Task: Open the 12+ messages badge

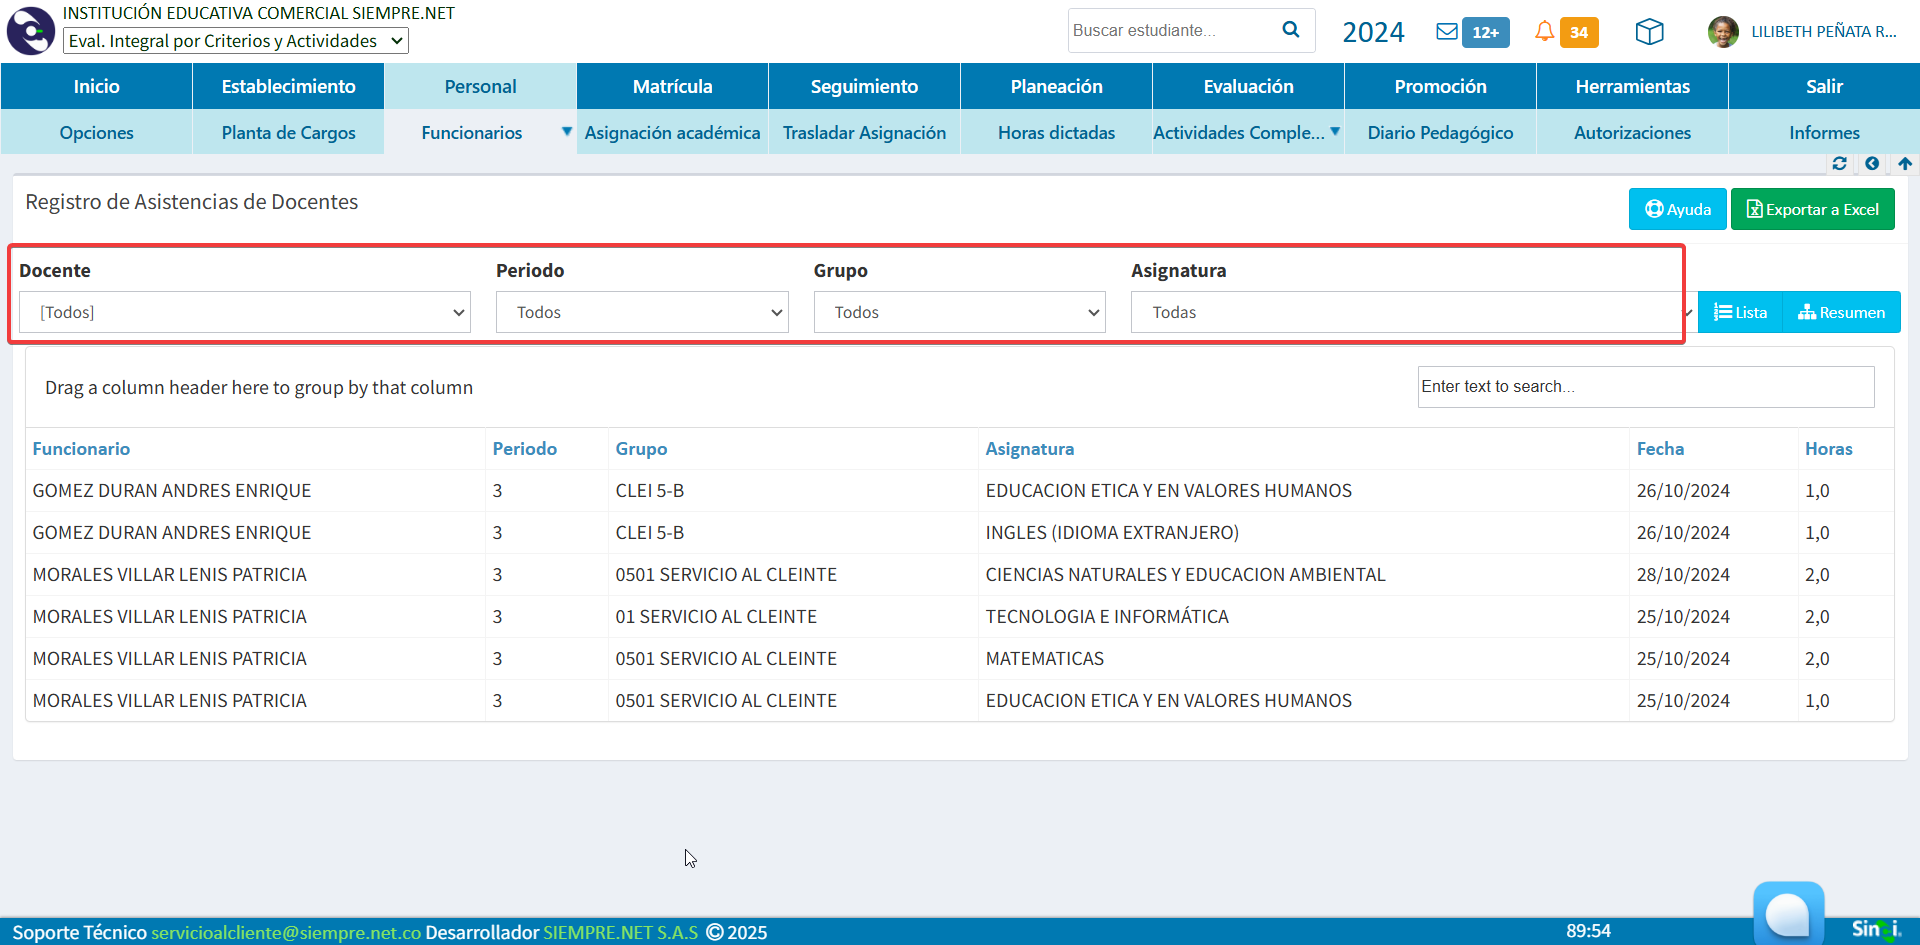Action: [x=1485, y=32]
